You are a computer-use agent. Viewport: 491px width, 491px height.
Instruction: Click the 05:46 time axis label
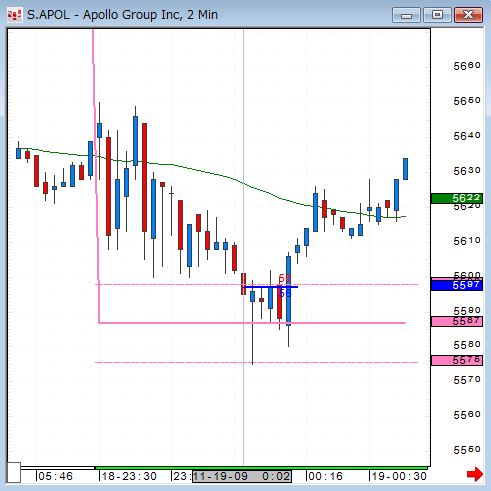click(55, 476)
